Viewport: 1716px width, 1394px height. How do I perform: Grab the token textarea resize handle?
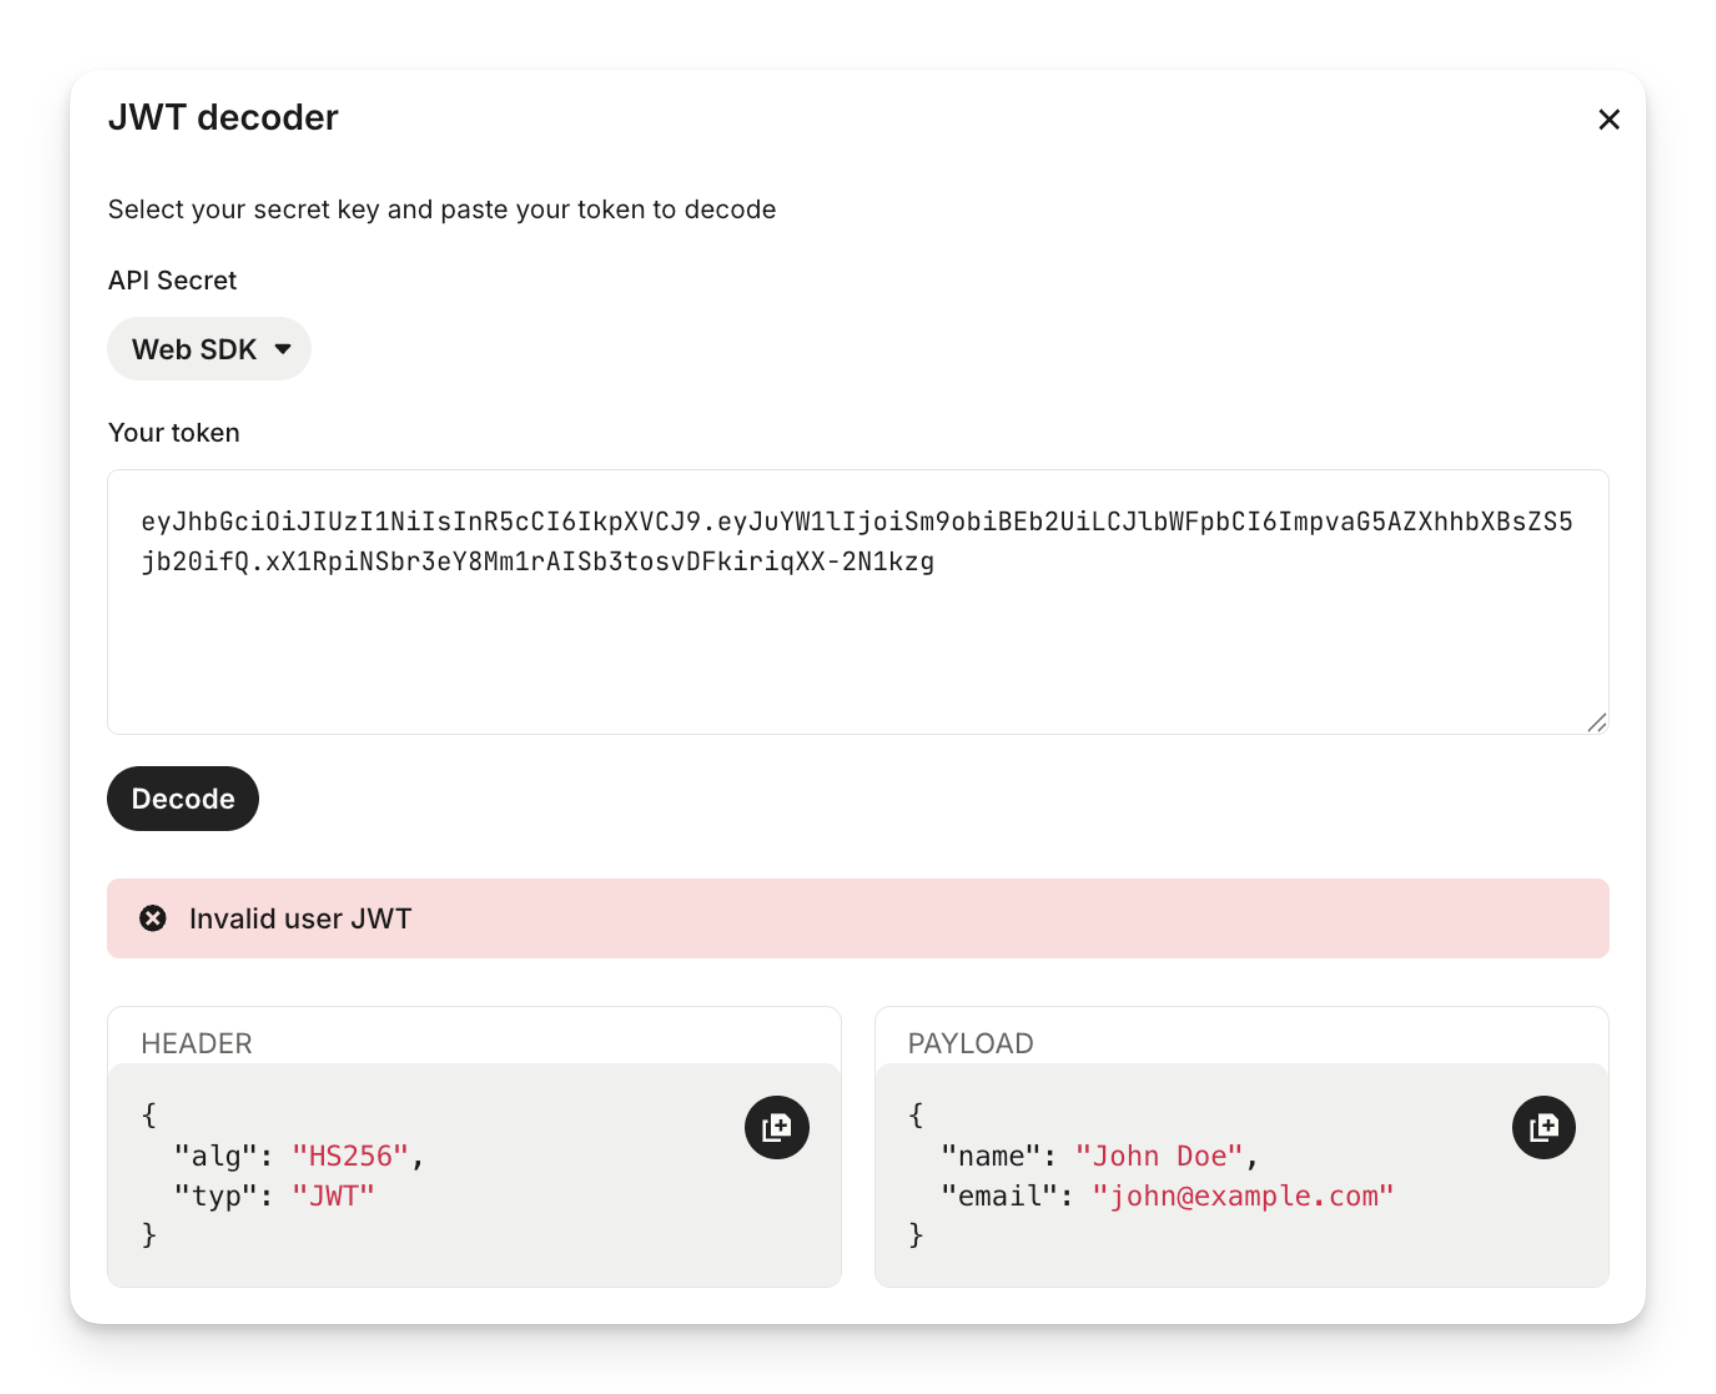(1596, 722)
